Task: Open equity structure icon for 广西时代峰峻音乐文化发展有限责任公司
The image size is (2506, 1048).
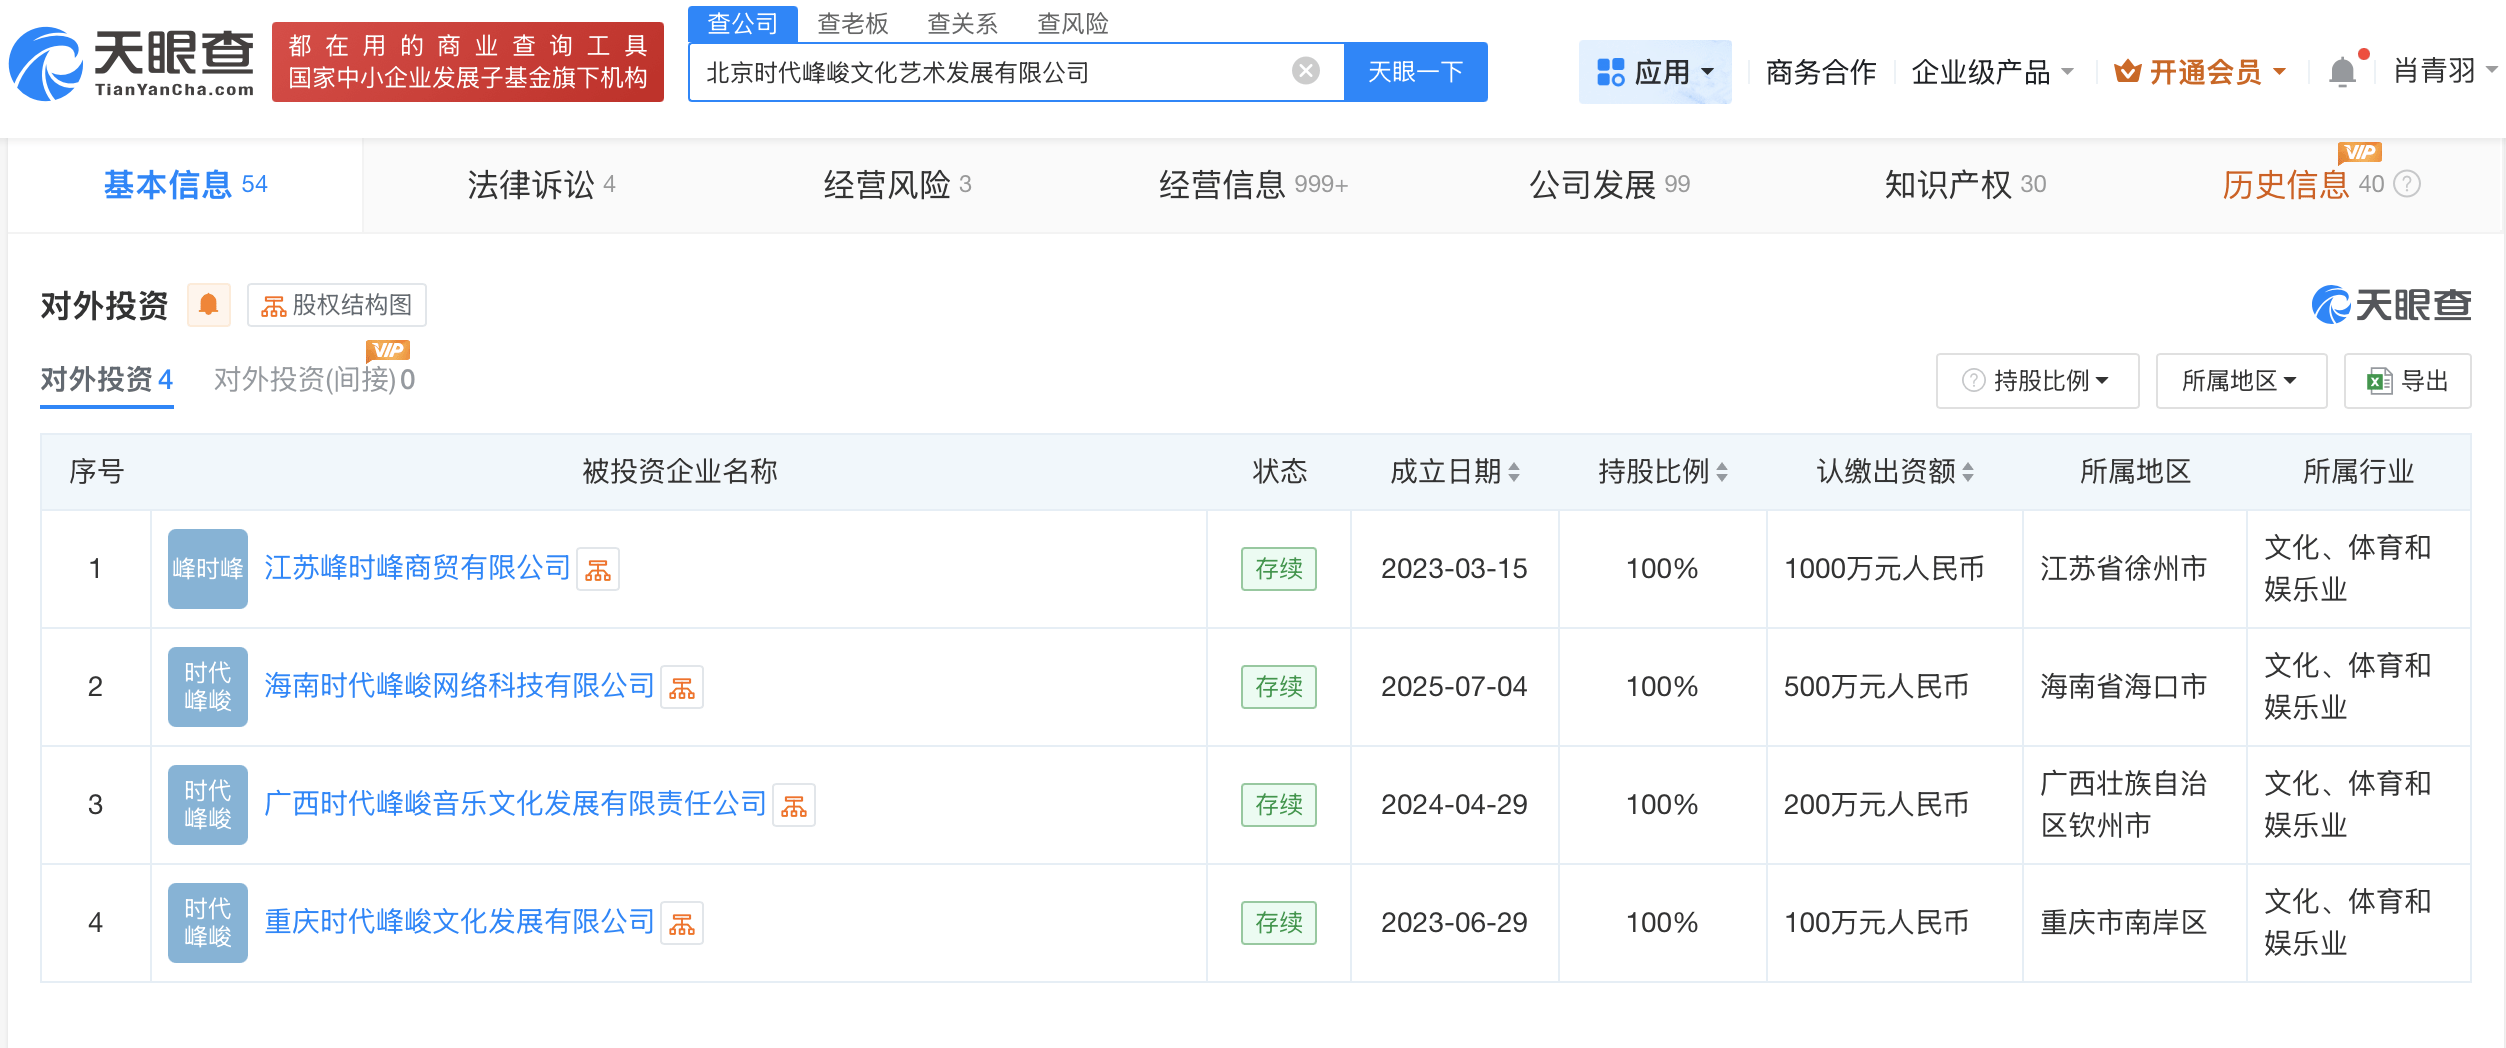Action: point(794,806)
